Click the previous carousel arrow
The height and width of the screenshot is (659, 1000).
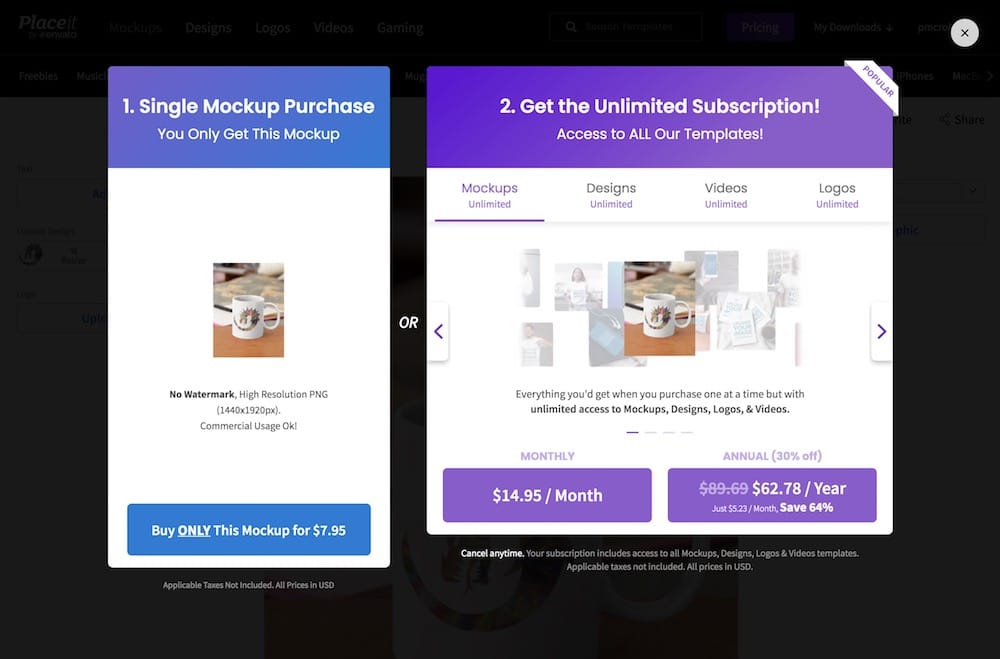click(x=439, y=331)
